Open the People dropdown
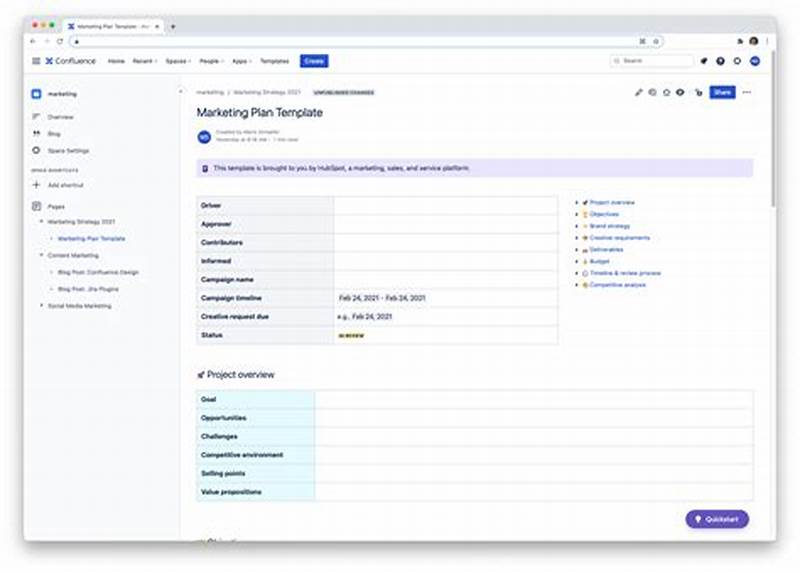Image resolution: width=800 pixels, height=572 pixels. (x=211, y=61)
